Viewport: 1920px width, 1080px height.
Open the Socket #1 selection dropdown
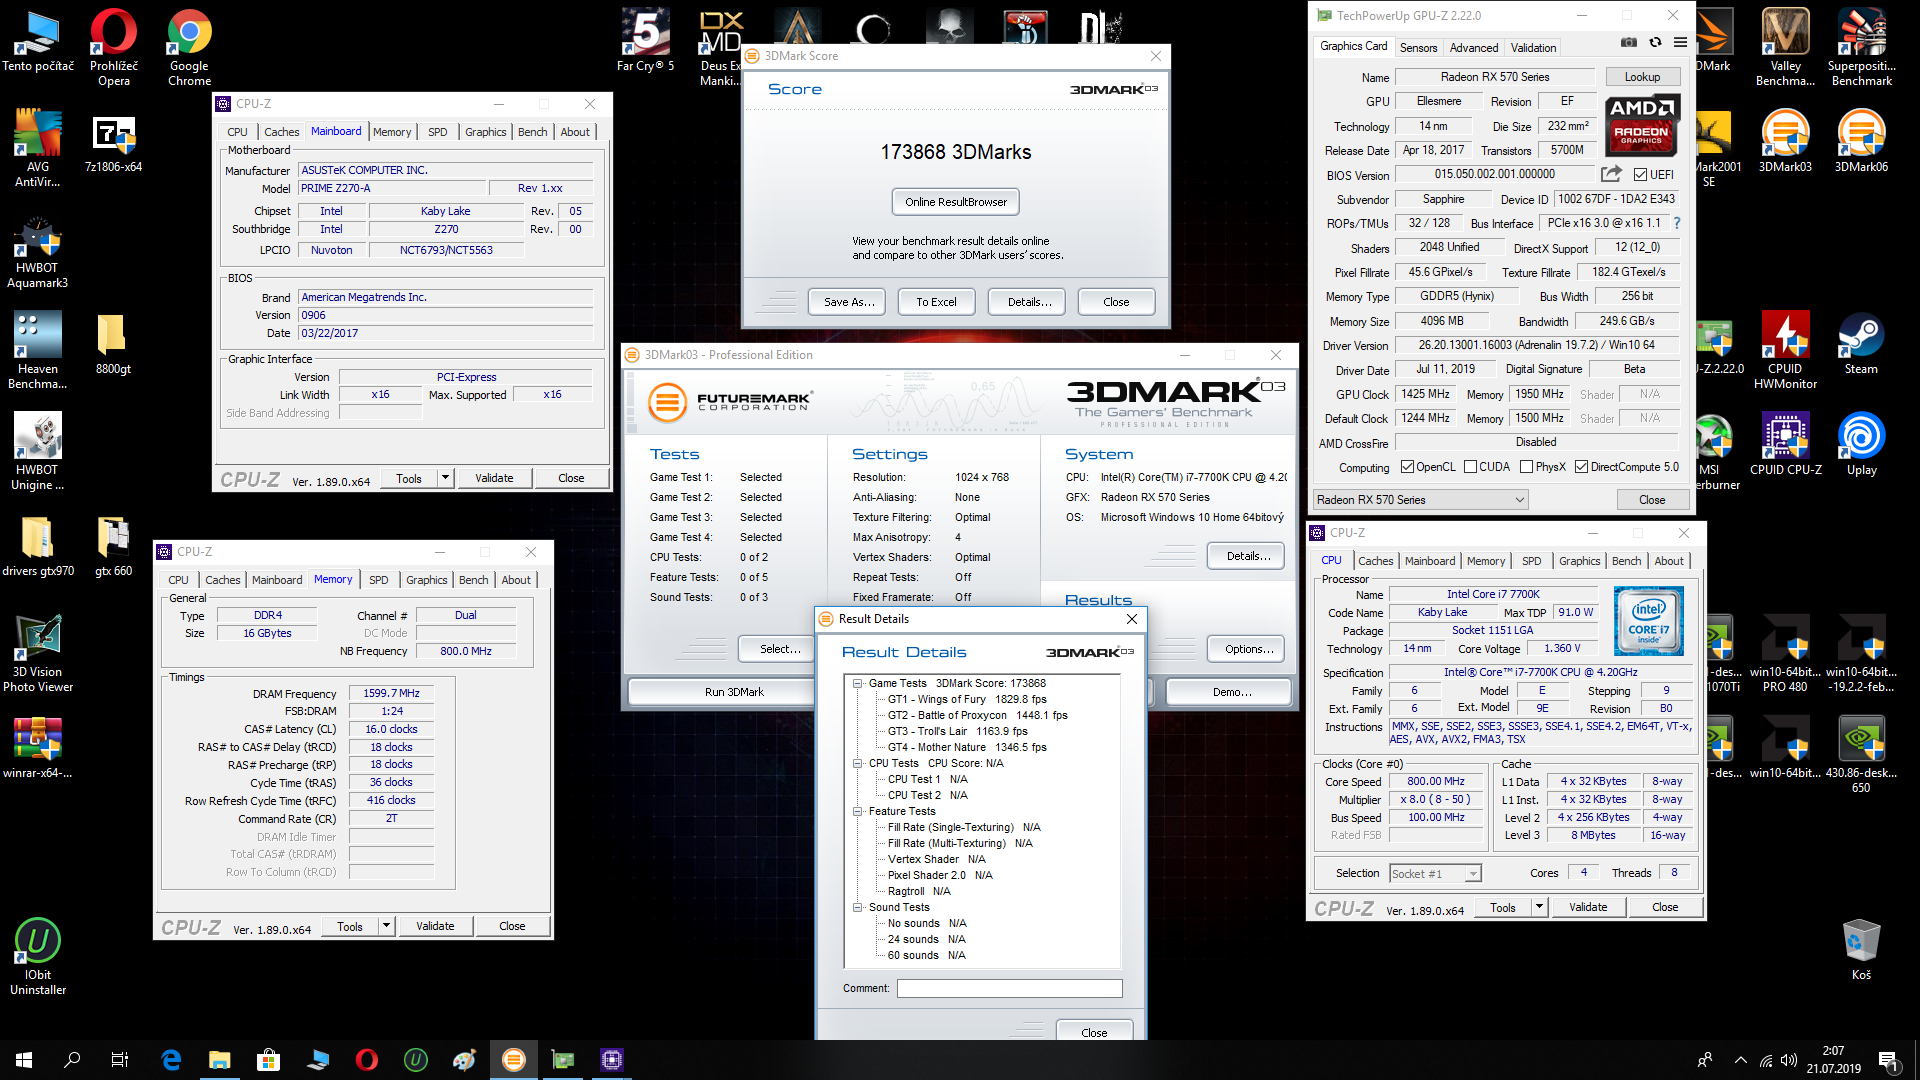1435,874
